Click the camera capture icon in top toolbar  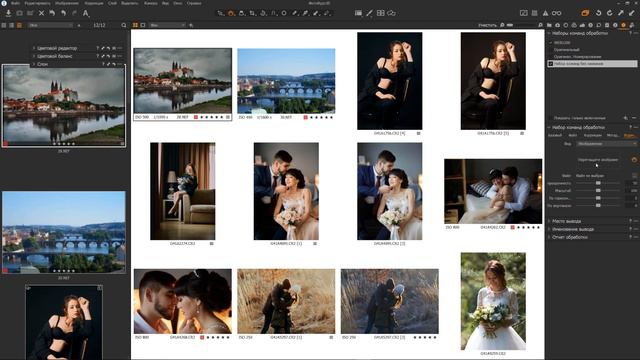19,13
